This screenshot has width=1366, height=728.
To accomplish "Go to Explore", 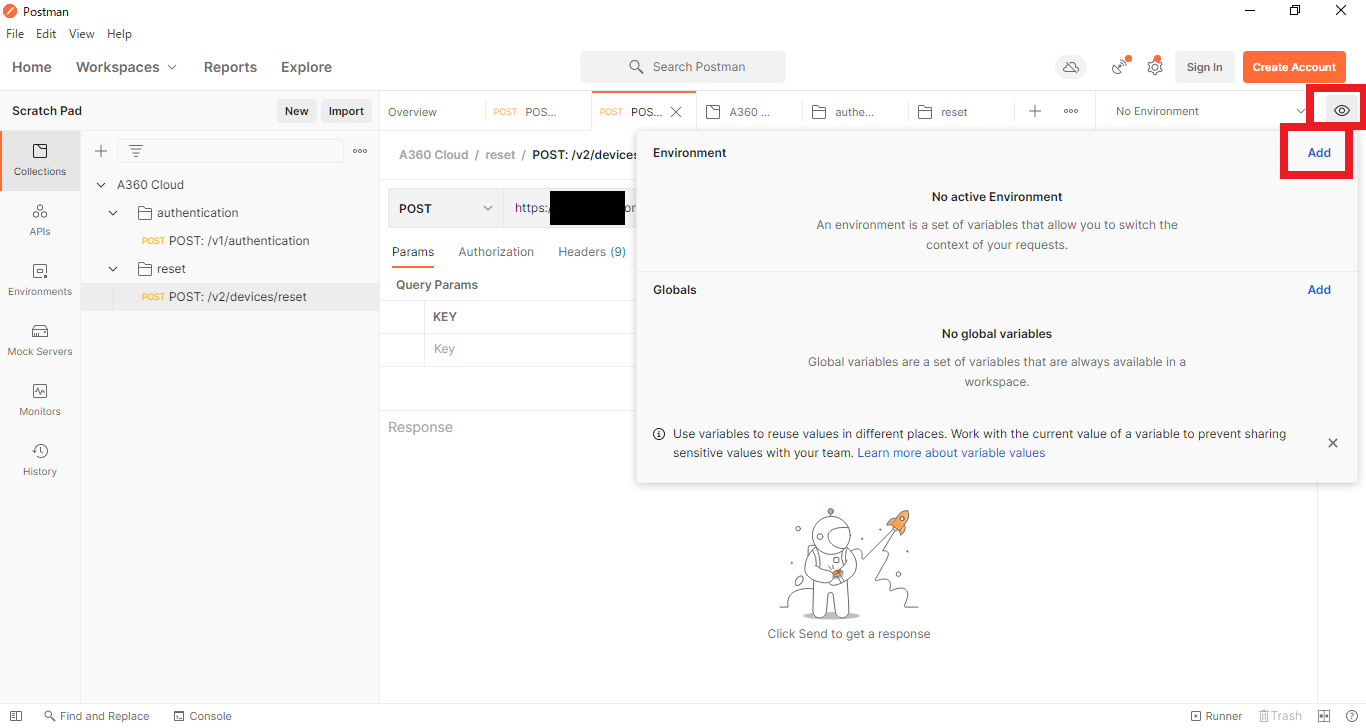I will (x=306, y=67).
